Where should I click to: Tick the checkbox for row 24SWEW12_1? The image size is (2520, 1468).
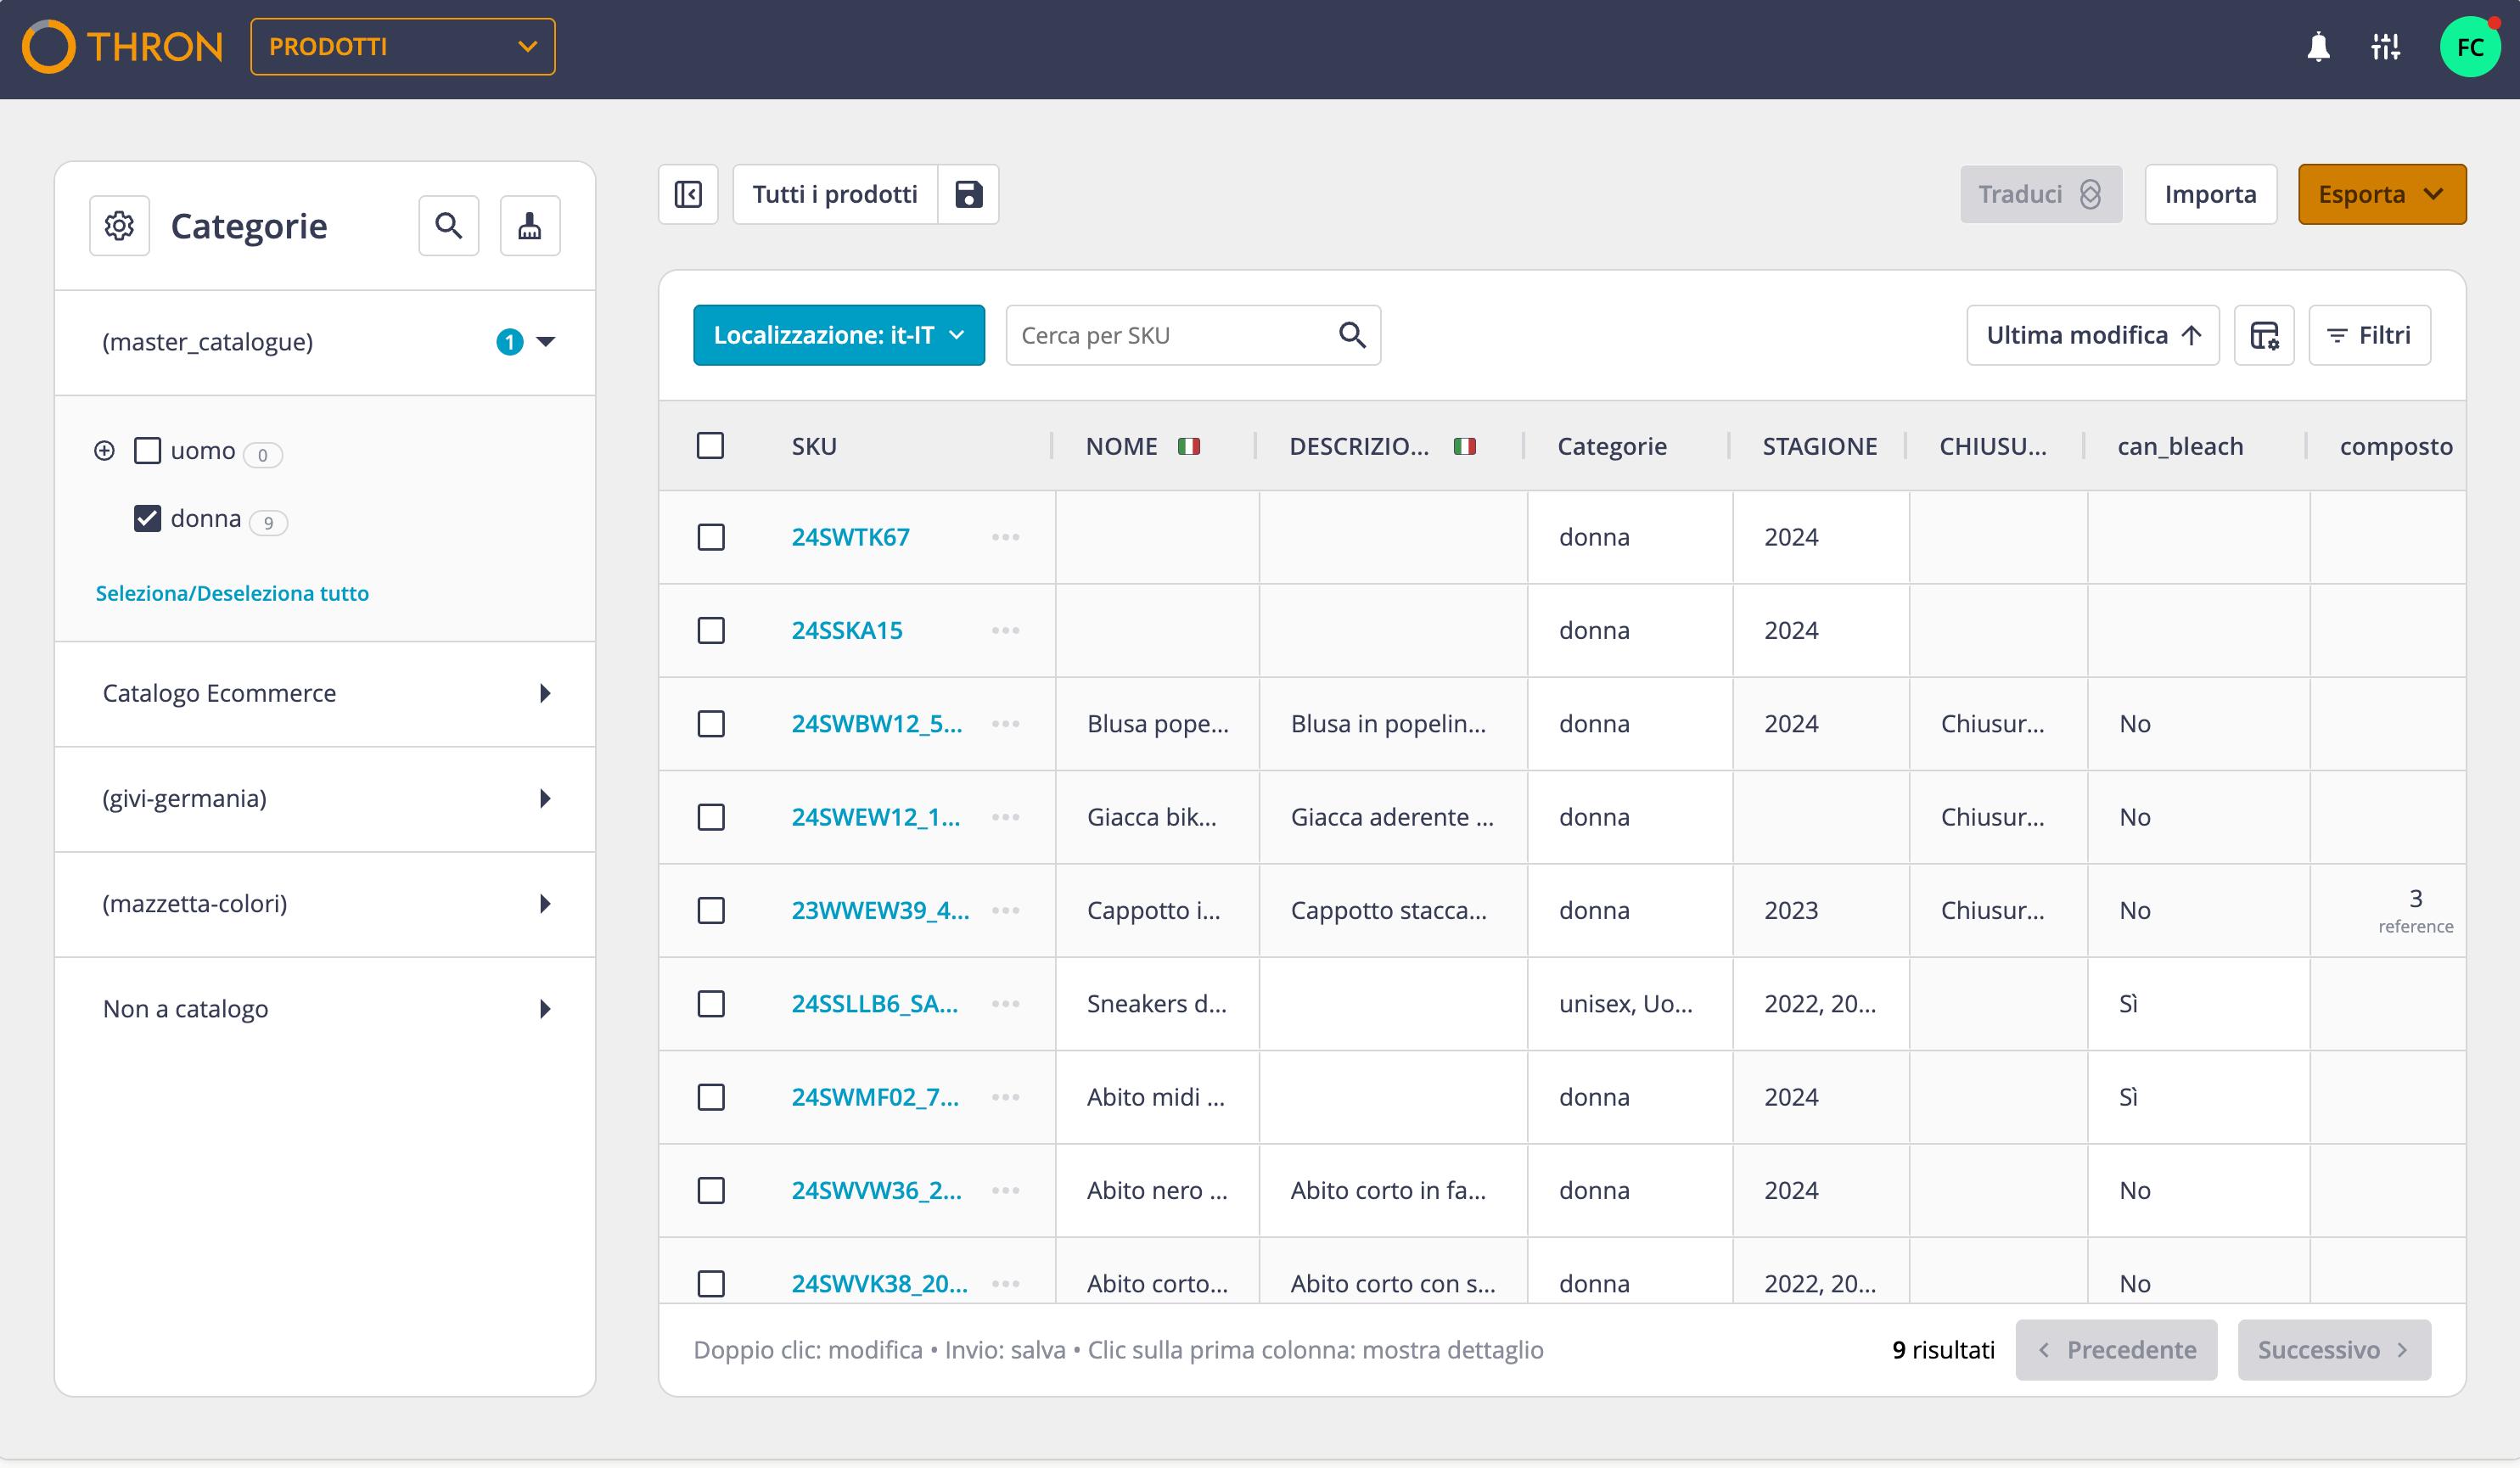711,817
